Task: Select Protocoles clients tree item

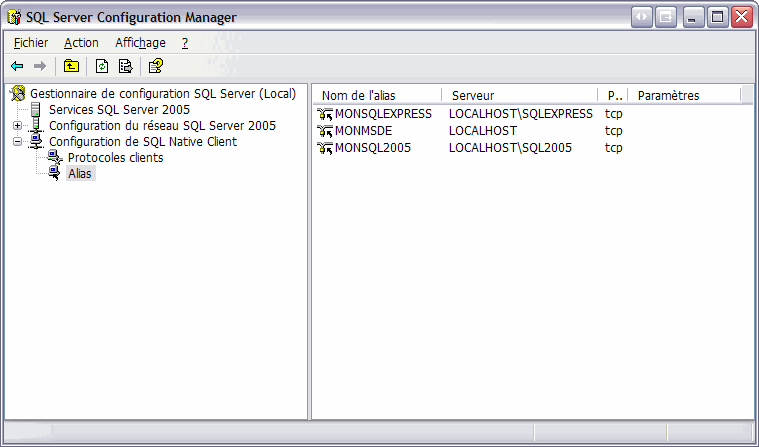Action: (x=115, y=158)
